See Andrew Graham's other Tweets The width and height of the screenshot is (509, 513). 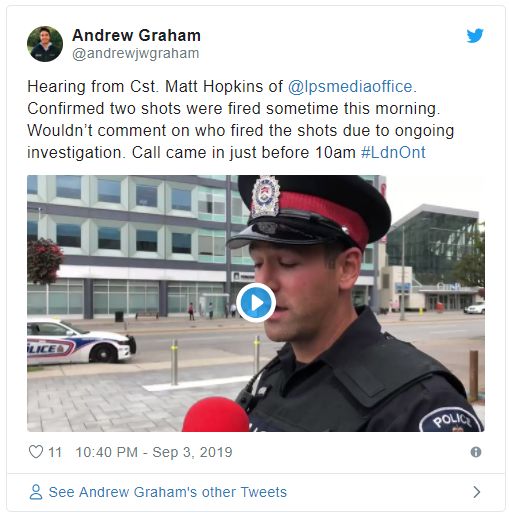tap(168, 492)
